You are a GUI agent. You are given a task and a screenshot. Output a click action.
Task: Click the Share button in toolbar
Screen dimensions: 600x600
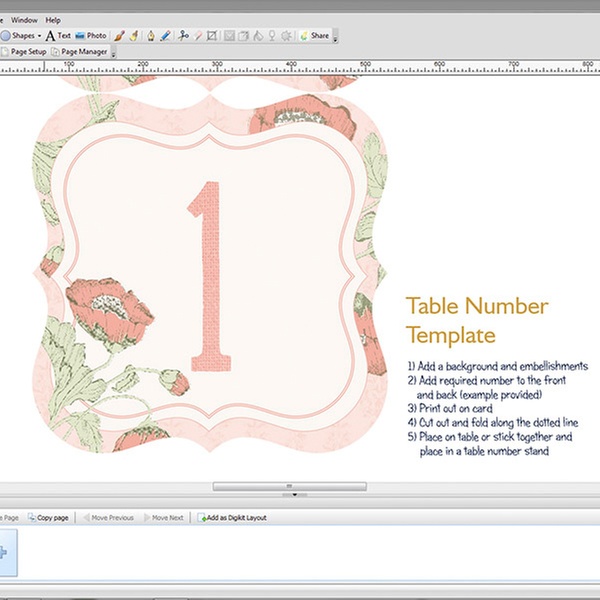pyautogui.click(x=313, y=35)
